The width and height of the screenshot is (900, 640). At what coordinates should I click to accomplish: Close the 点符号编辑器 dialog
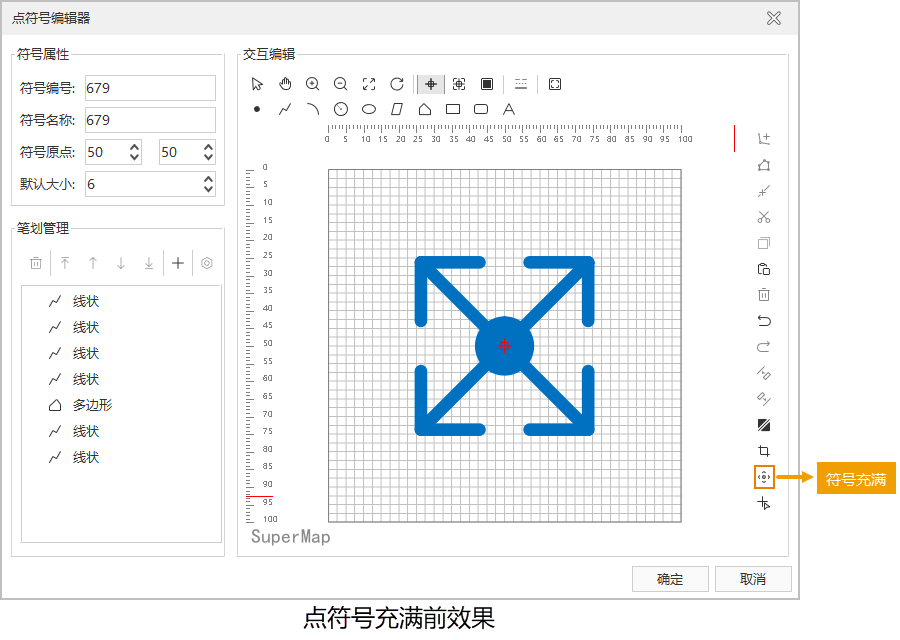[774, 18]
